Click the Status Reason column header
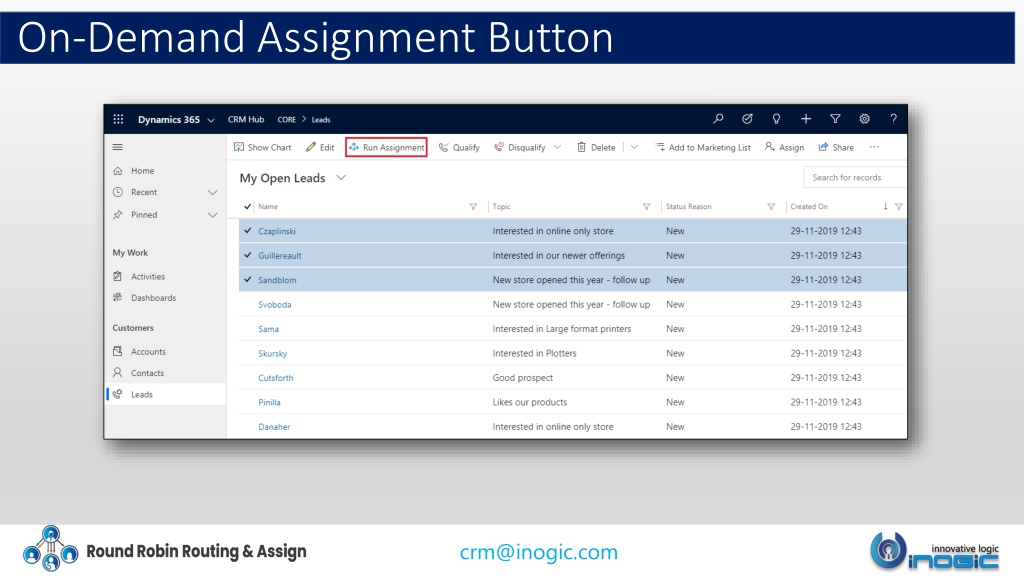The width and height of the screenshot is (1024, 576). coord(688,206)
